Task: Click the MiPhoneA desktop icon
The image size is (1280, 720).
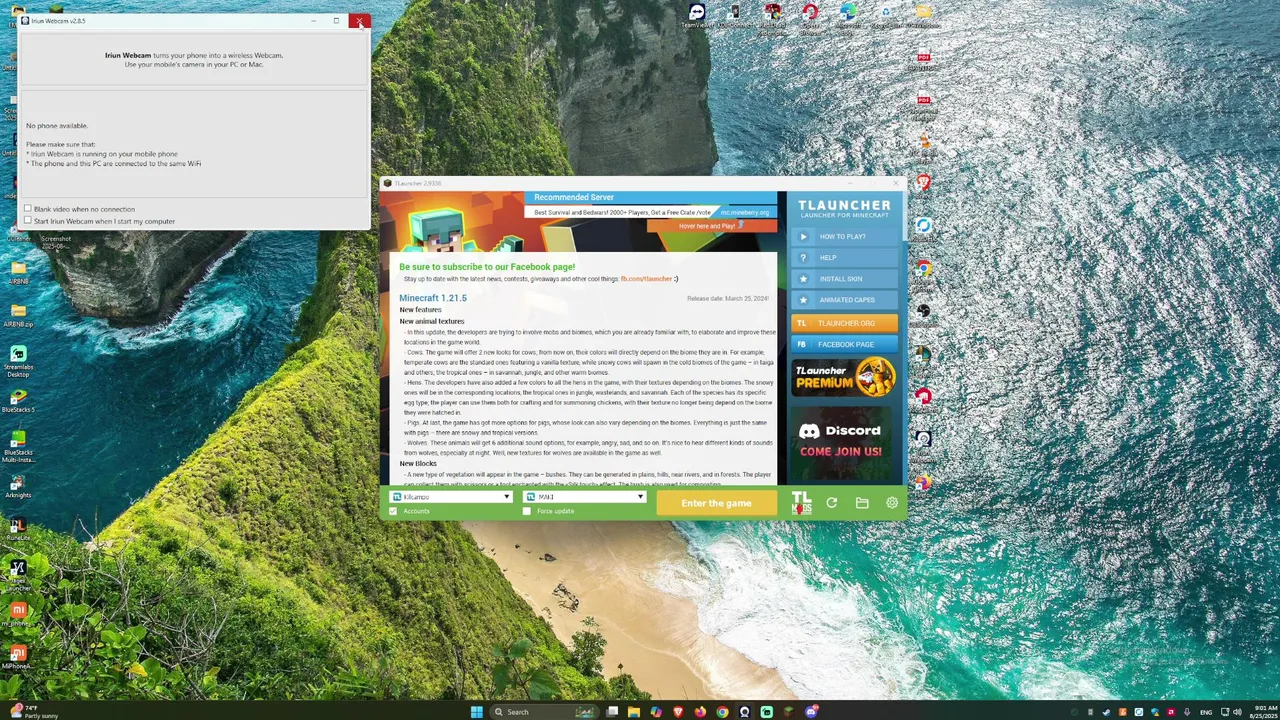Action: (x=17, y=657)
